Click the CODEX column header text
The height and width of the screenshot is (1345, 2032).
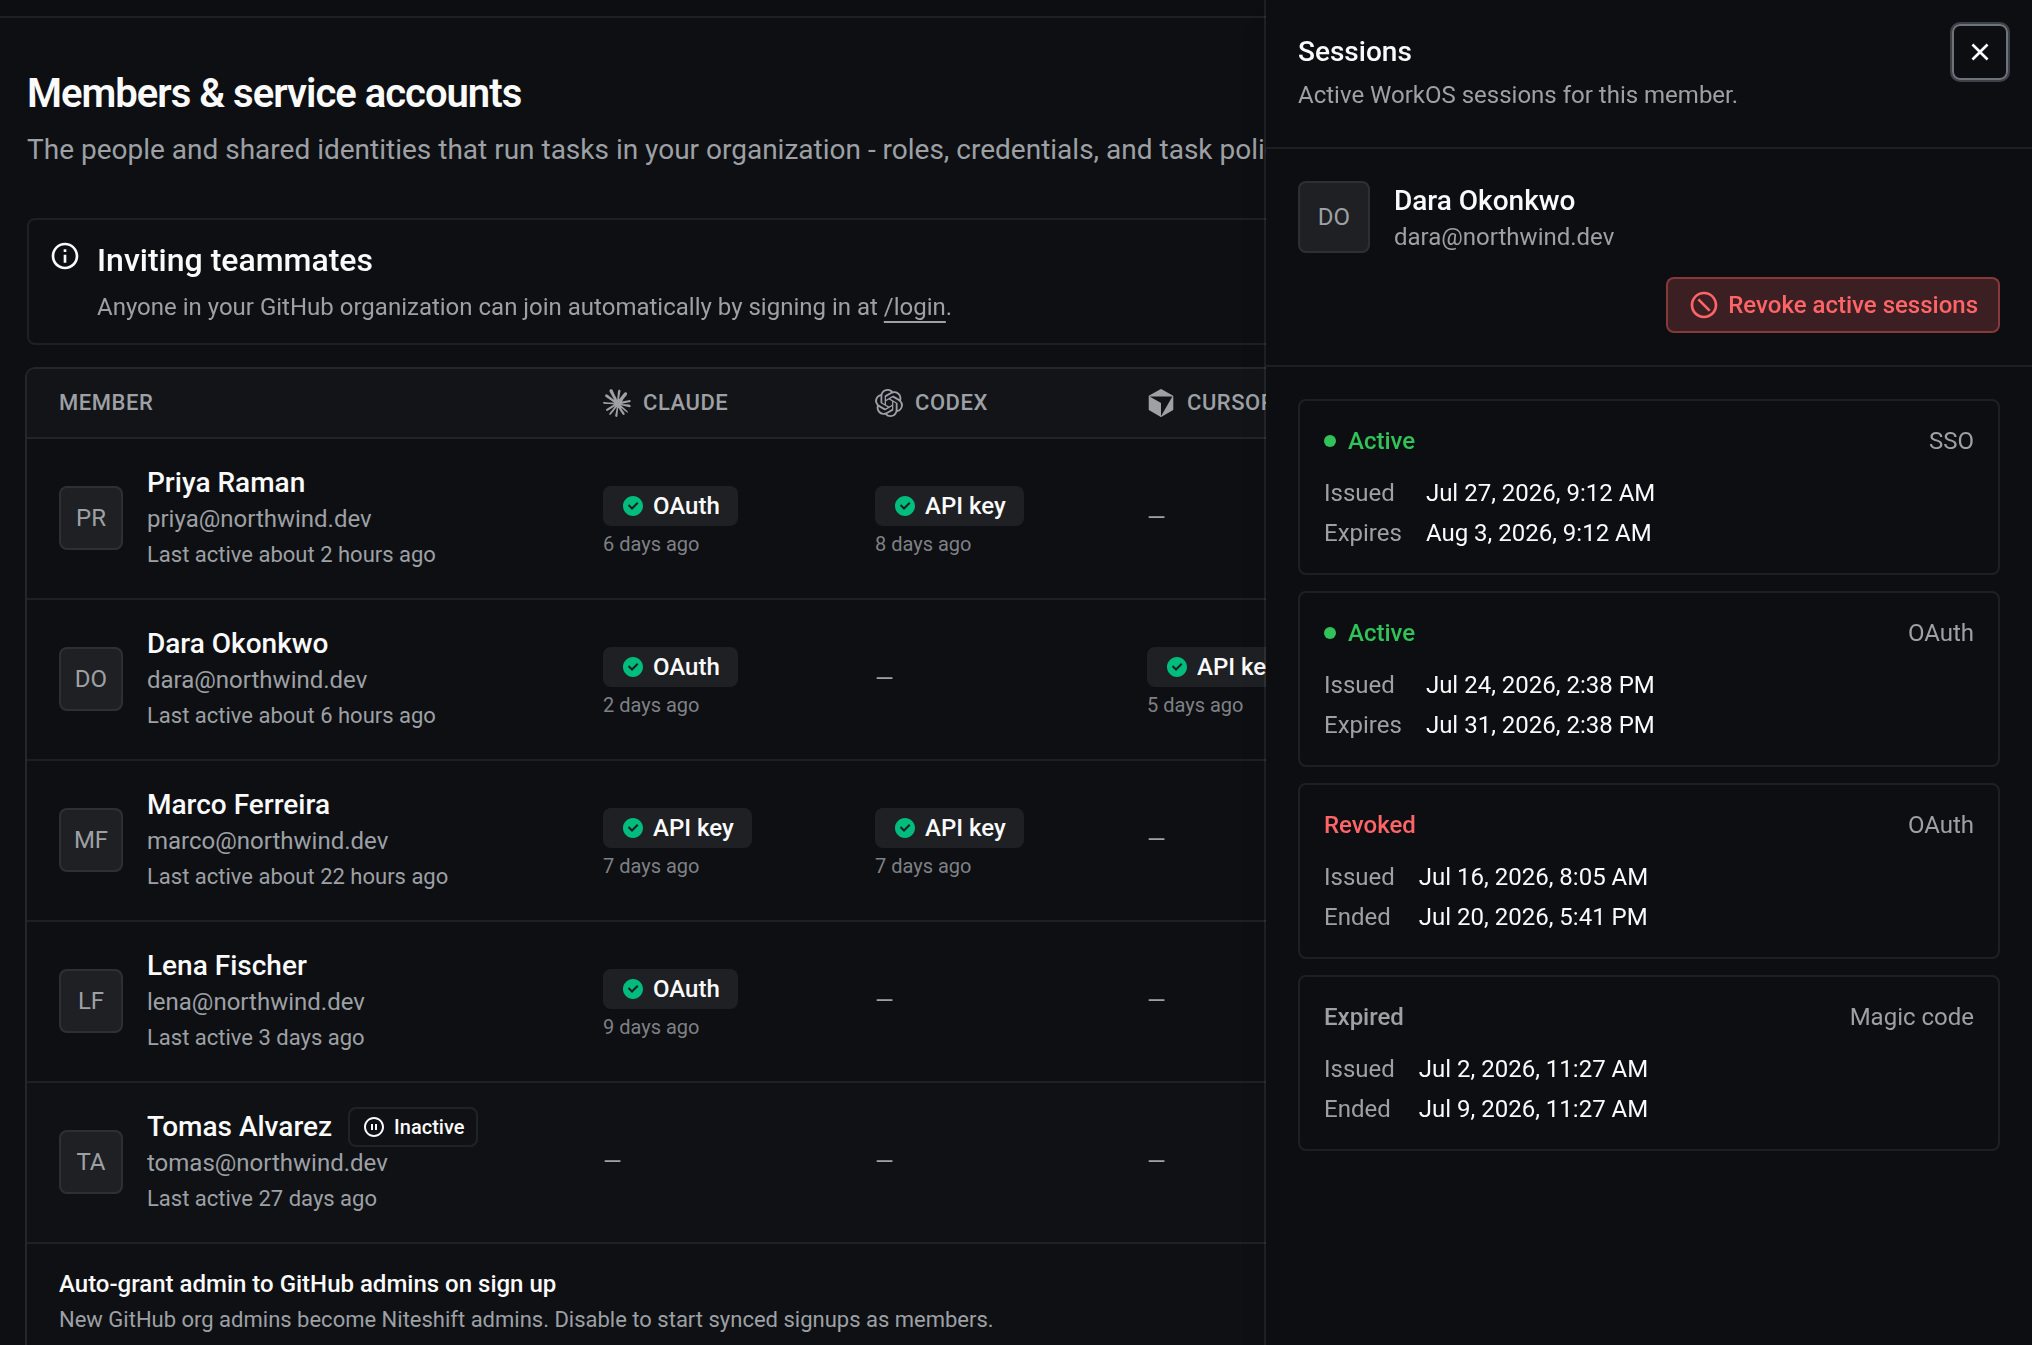pos(951,402)
